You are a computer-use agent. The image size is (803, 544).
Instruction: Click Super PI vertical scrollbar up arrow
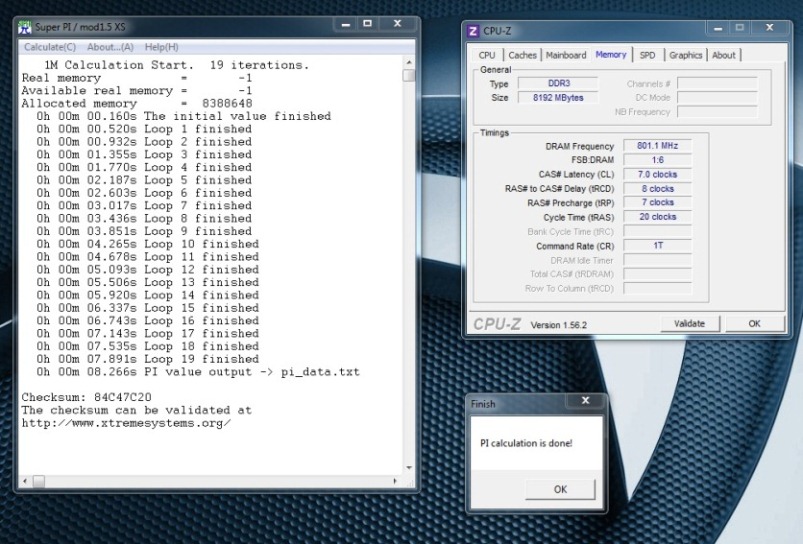click(x=409, y=62)
